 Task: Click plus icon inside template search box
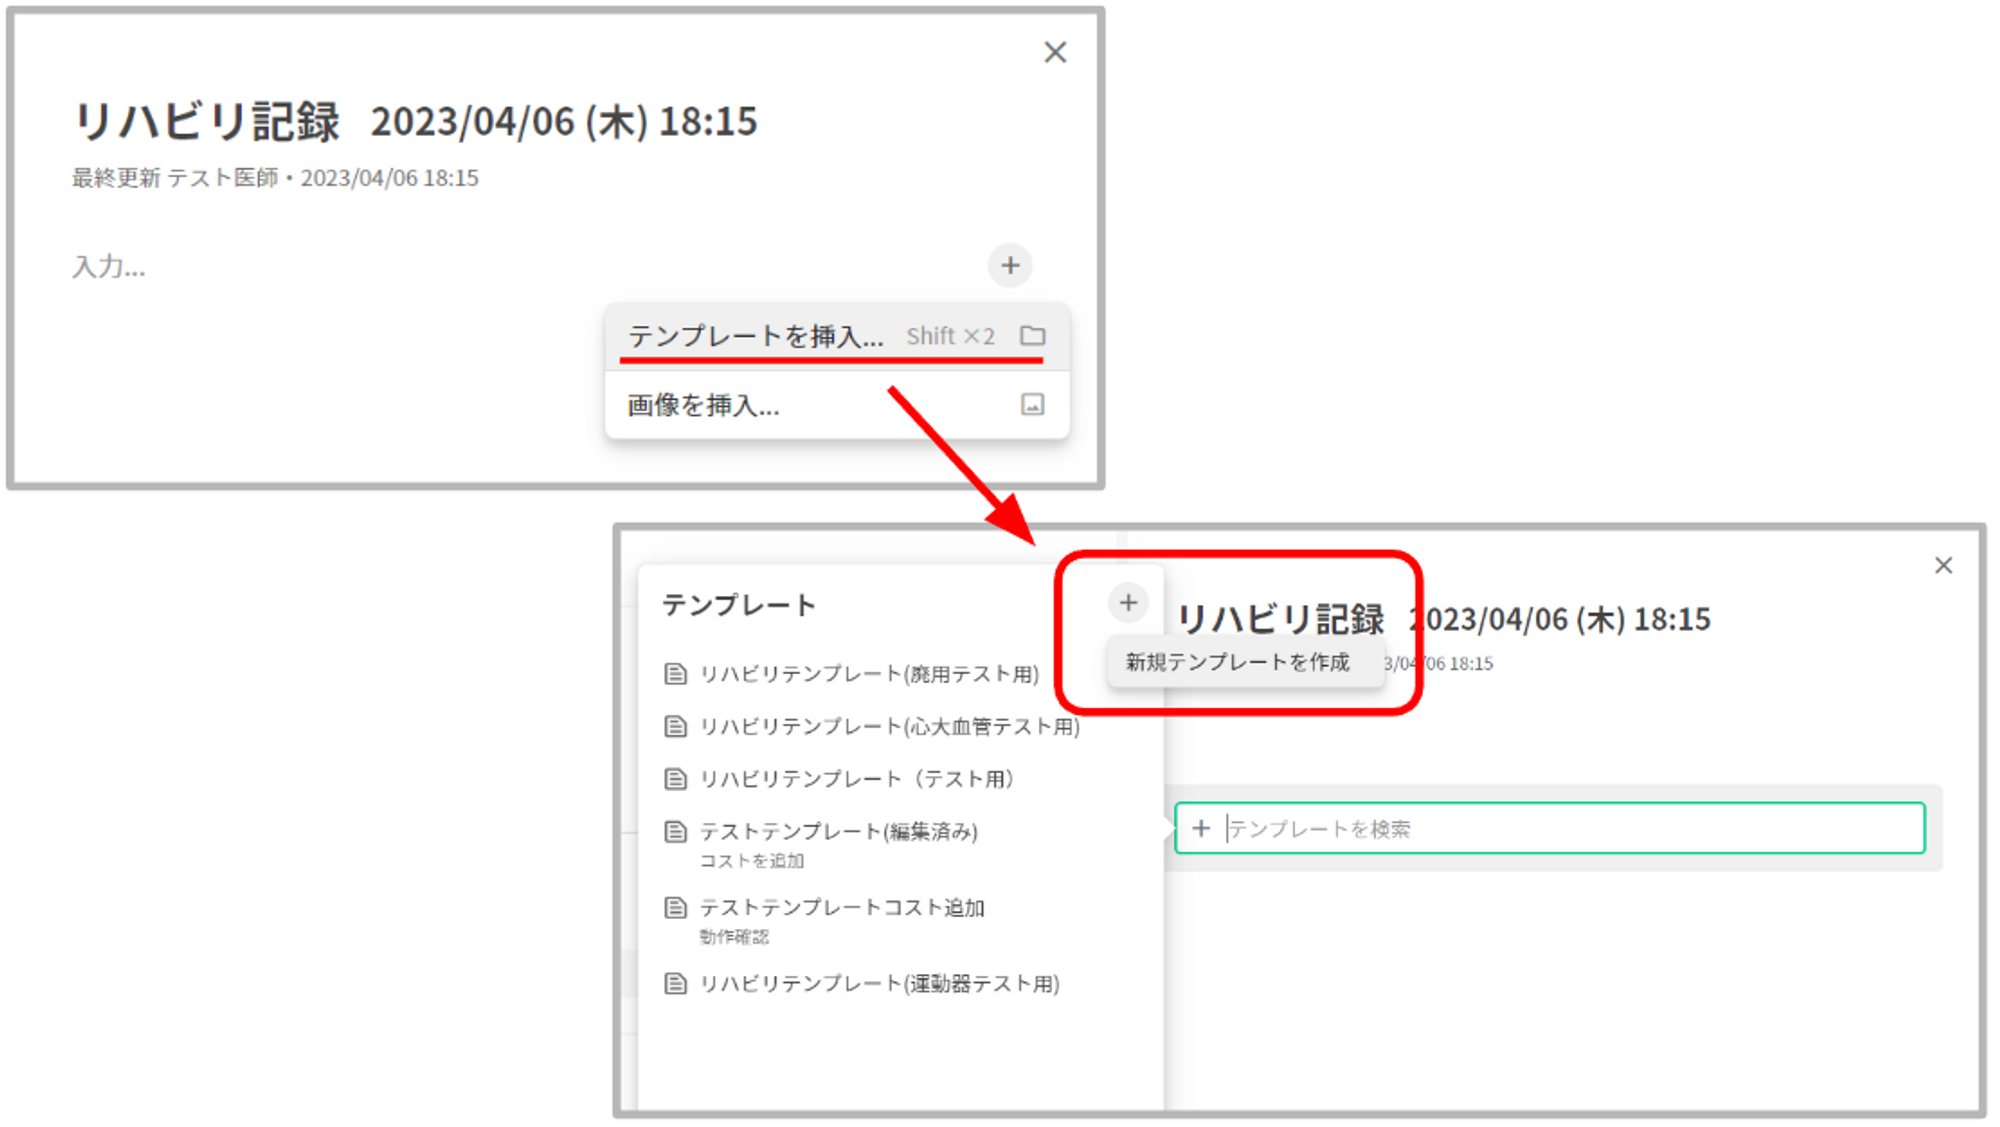(x=1201, y=828)
